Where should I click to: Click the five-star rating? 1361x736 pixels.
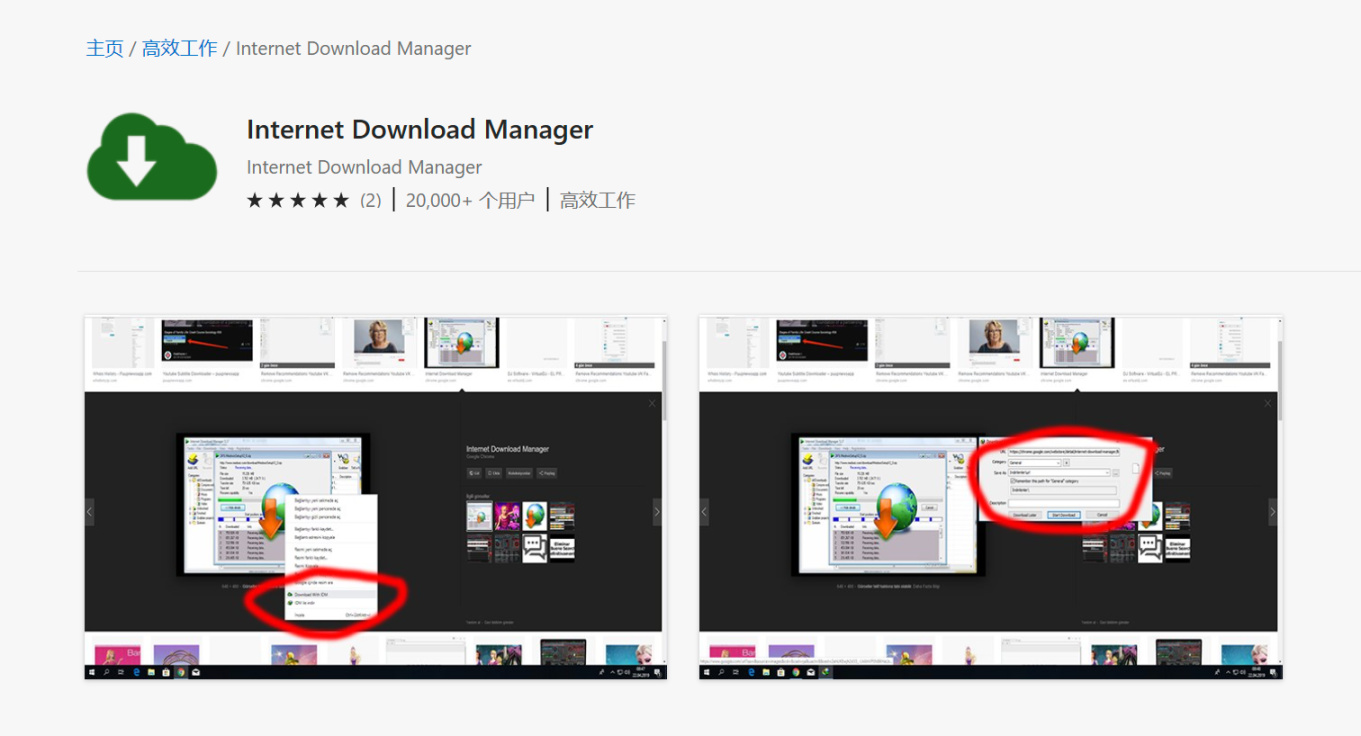pyautogui.click(x=298, y=200)
